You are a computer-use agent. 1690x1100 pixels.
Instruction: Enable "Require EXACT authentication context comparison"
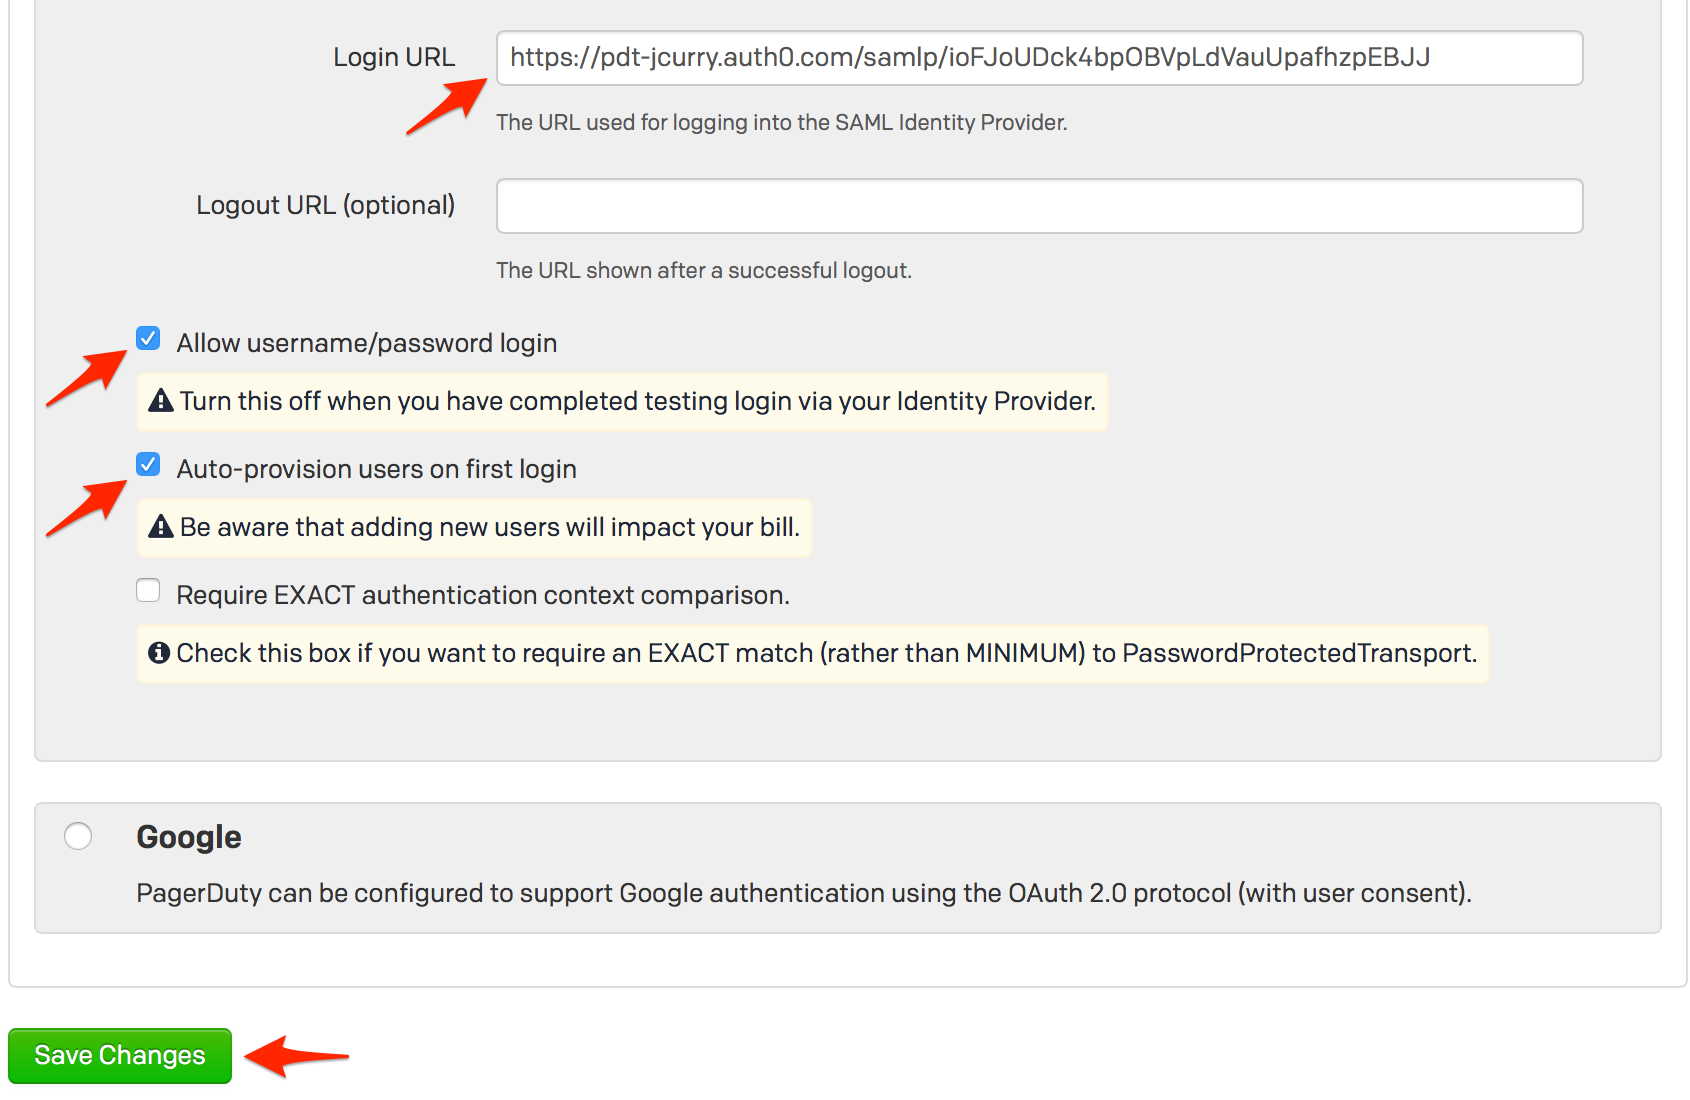[147, 590]
